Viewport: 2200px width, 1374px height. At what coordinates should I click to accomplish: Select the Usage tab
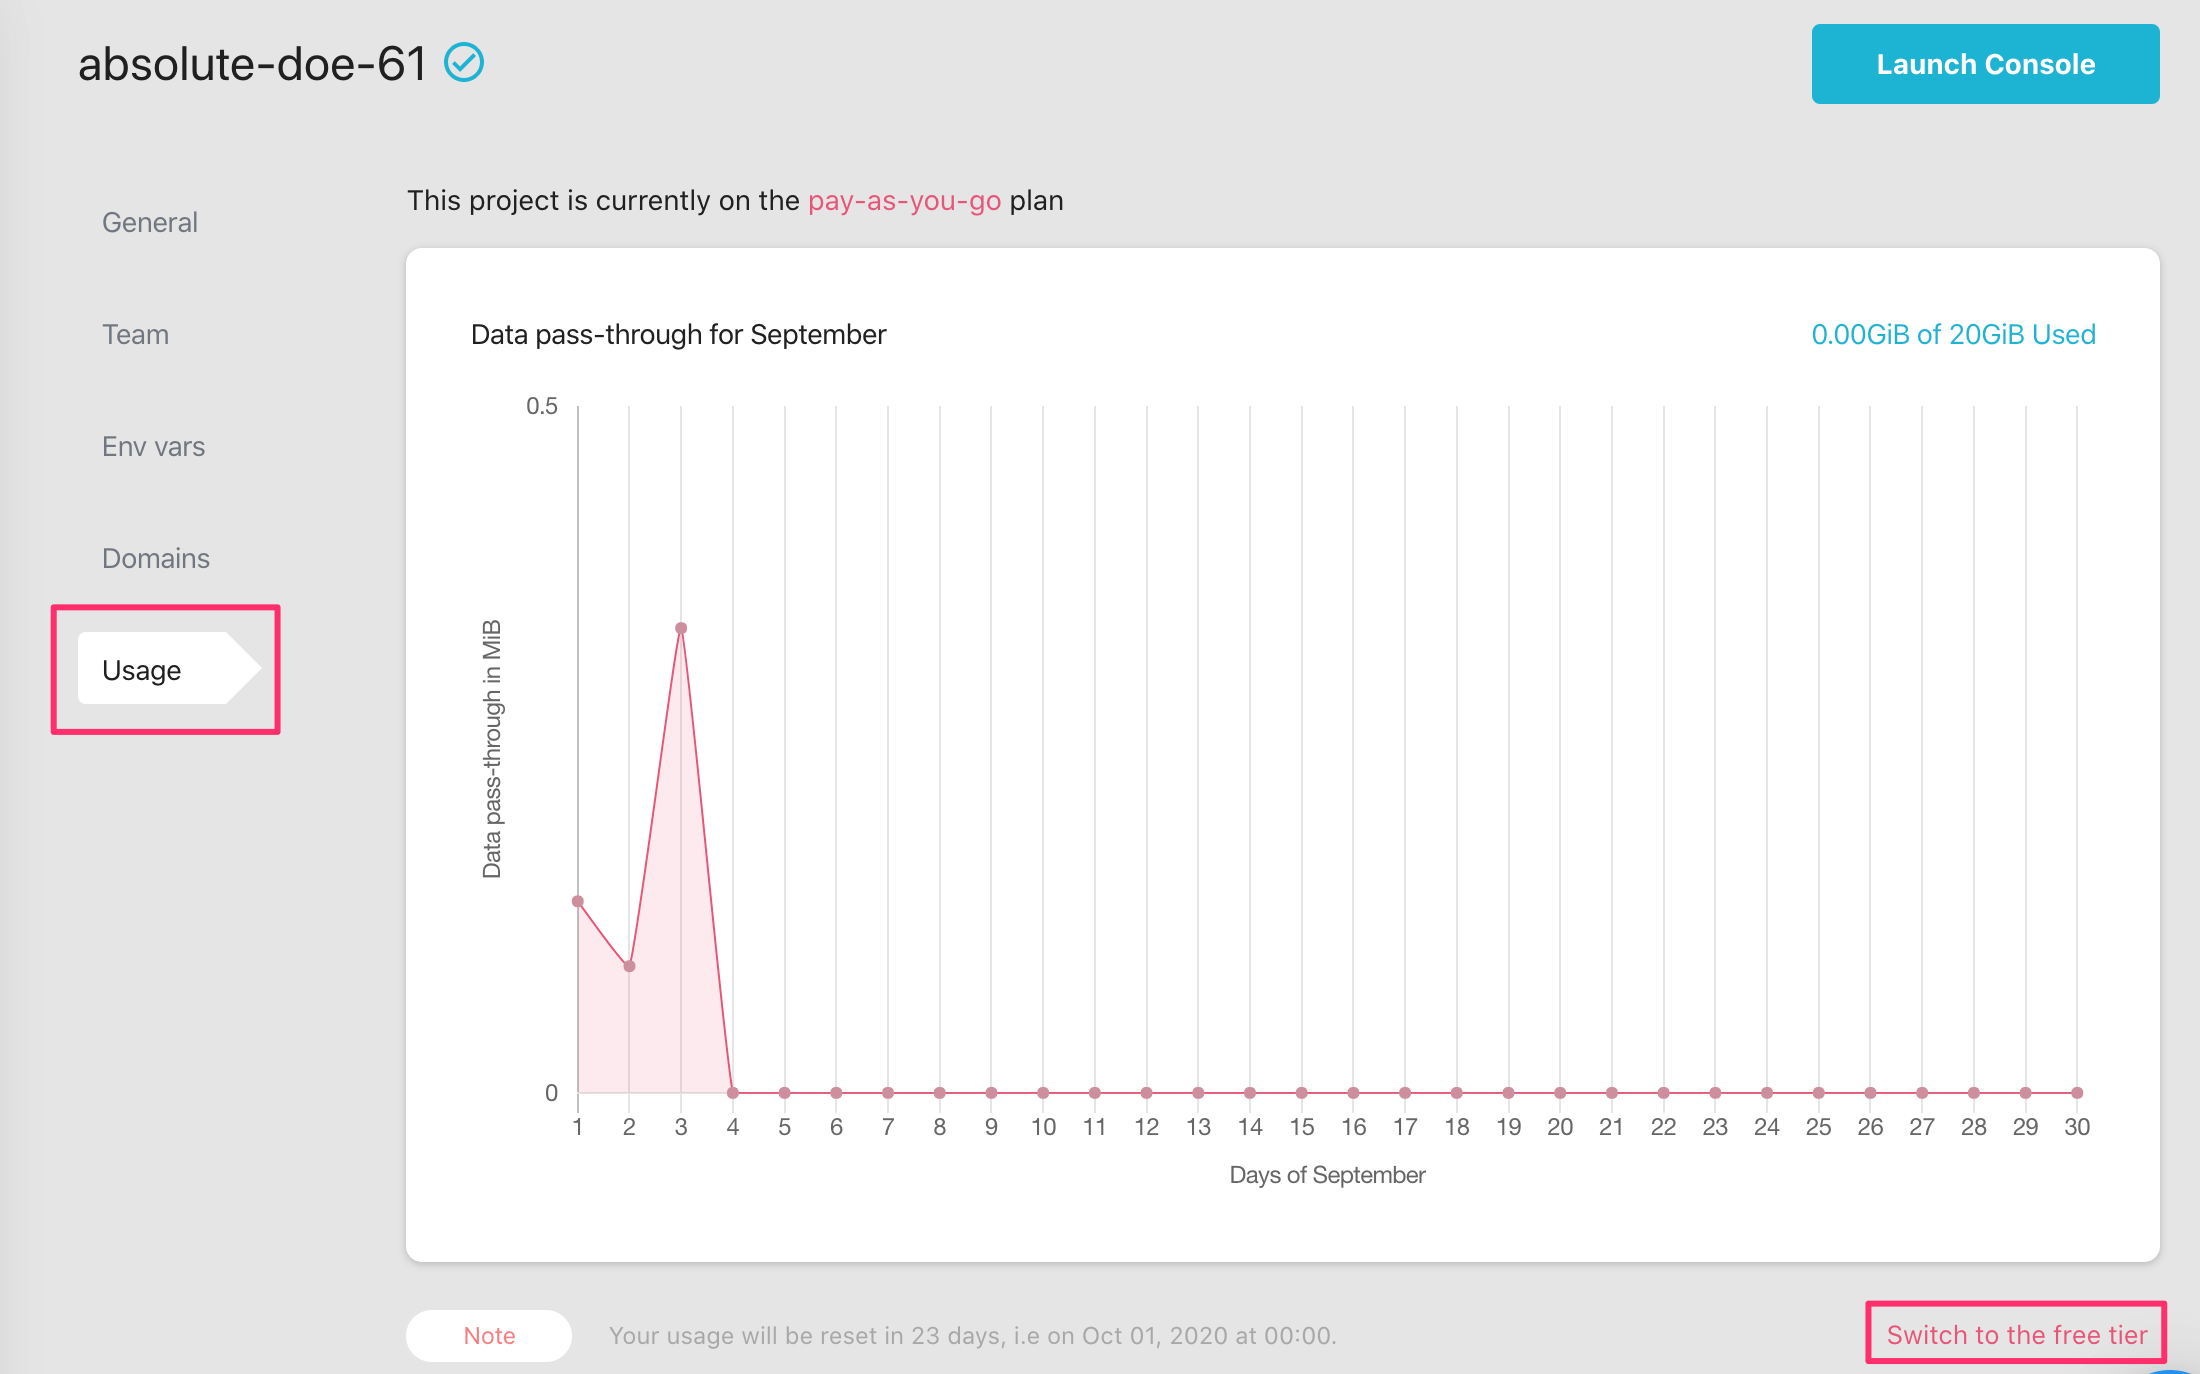pyautogui.click(x=142, y=670)
